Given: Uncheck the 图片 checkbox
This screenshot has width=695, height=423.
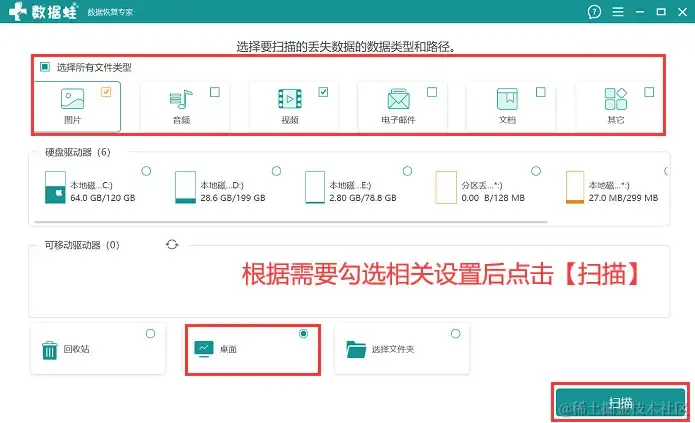Looking at the screenshot, I should click(106, 92).
